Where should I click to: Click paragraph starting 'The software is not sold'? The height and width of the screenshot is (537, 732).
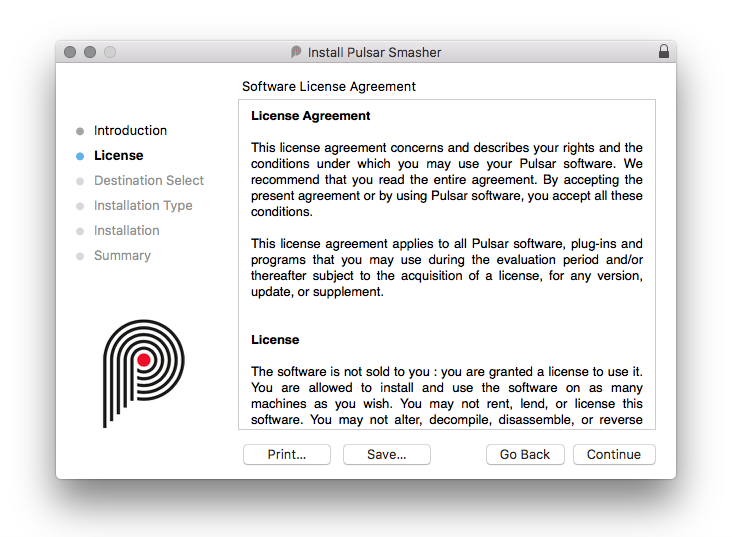tap(447, 396)
